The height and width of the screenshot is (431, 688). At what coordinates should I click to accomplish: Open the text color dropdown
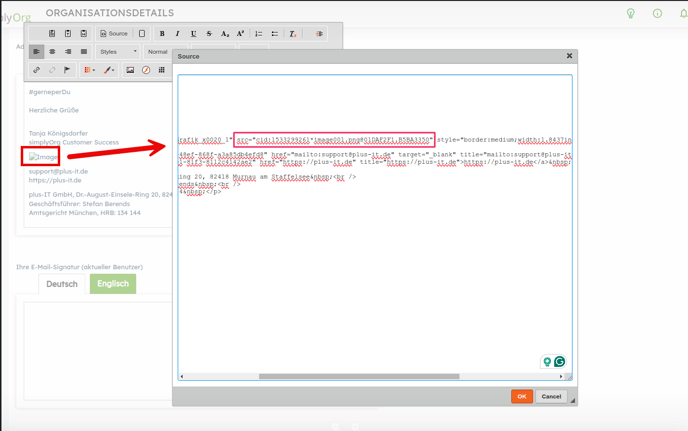coord(90,70)
